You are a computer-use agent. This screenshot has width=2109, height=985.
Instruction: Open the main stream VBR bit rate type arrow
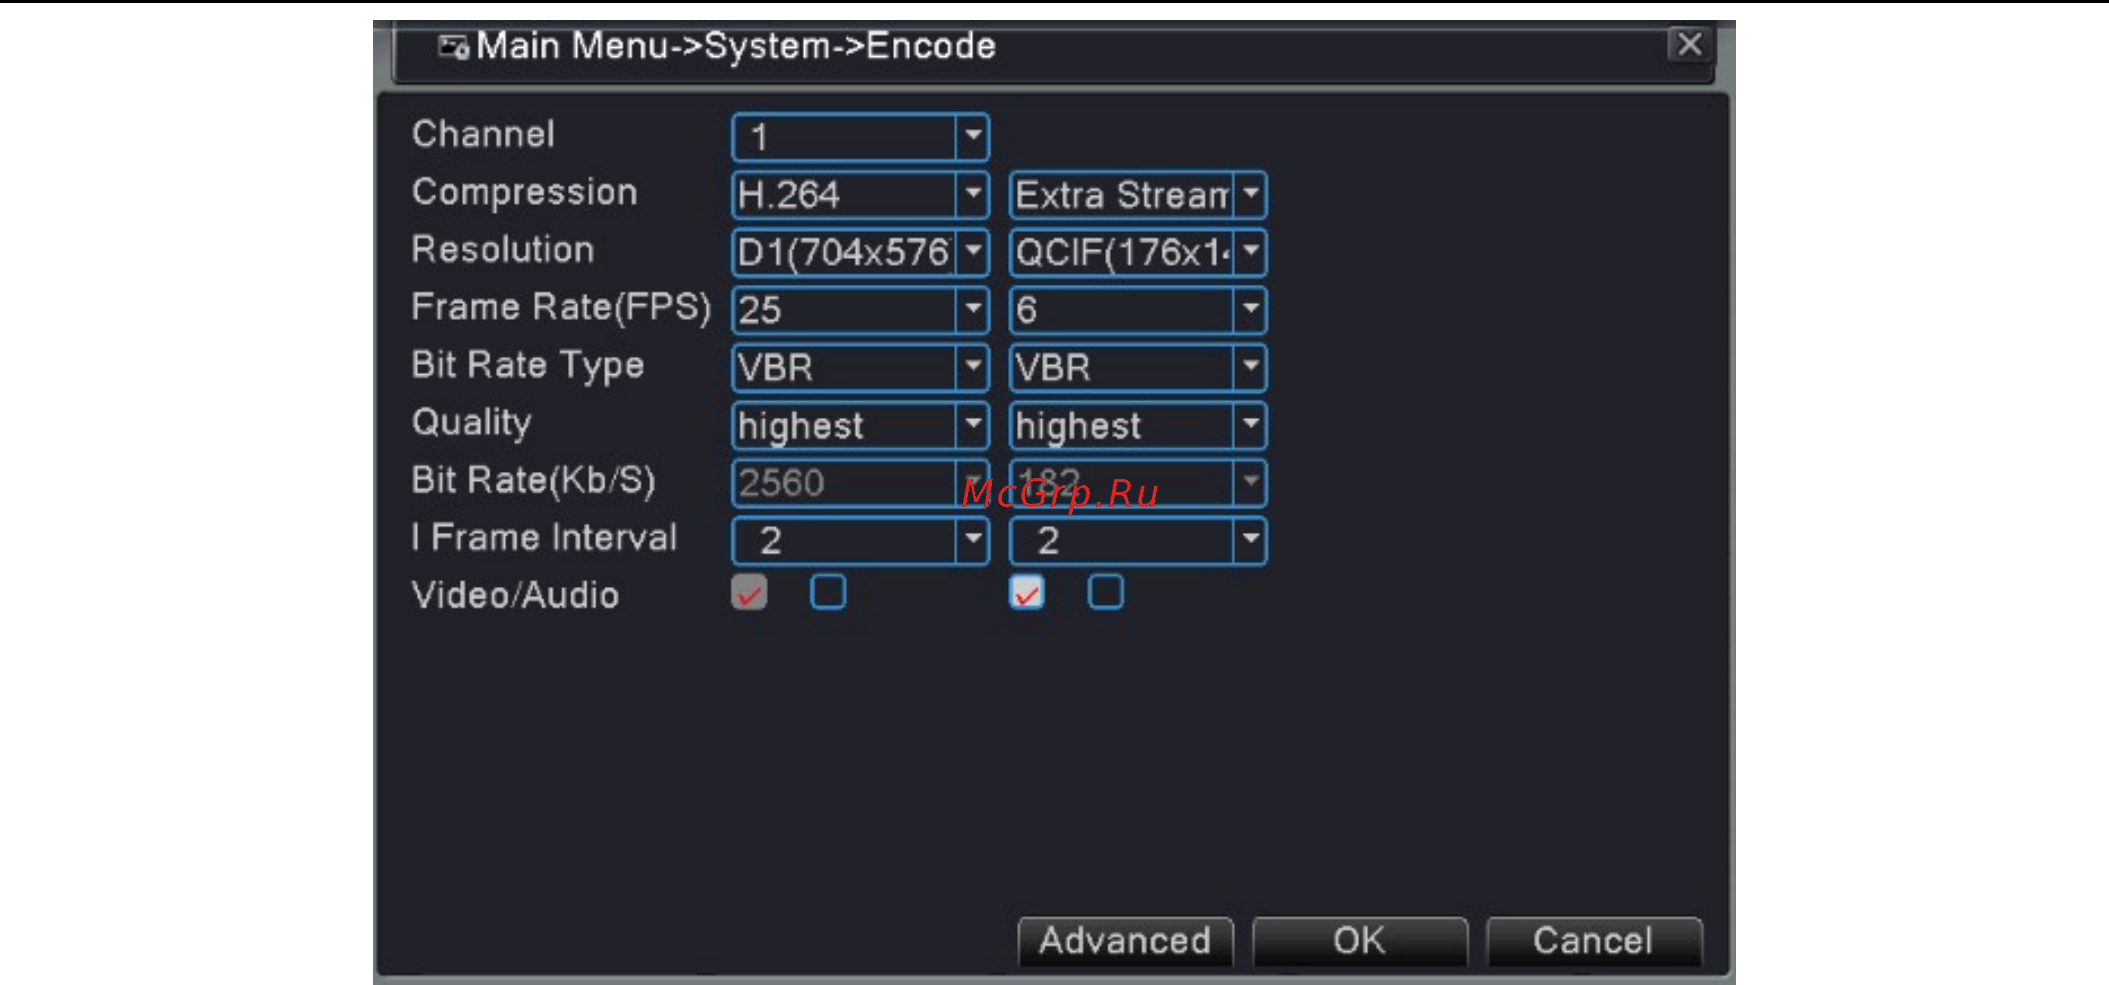tap(972, 367)
